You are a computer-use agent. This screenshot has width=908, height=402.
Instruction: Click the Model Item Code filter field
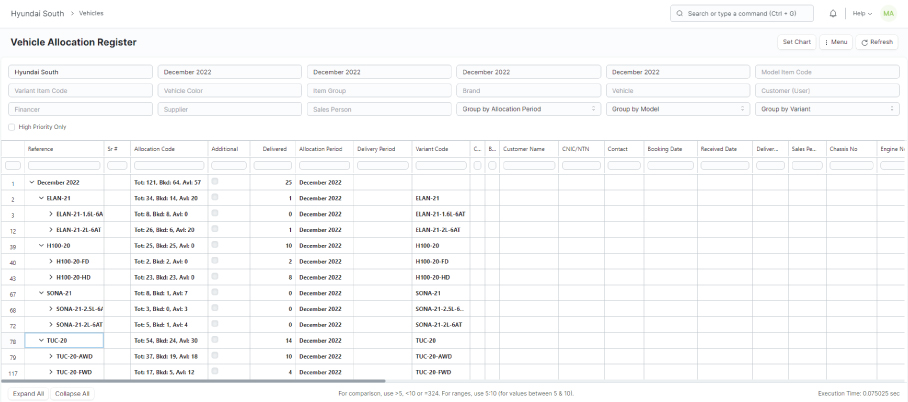click(x=827, y=72)
